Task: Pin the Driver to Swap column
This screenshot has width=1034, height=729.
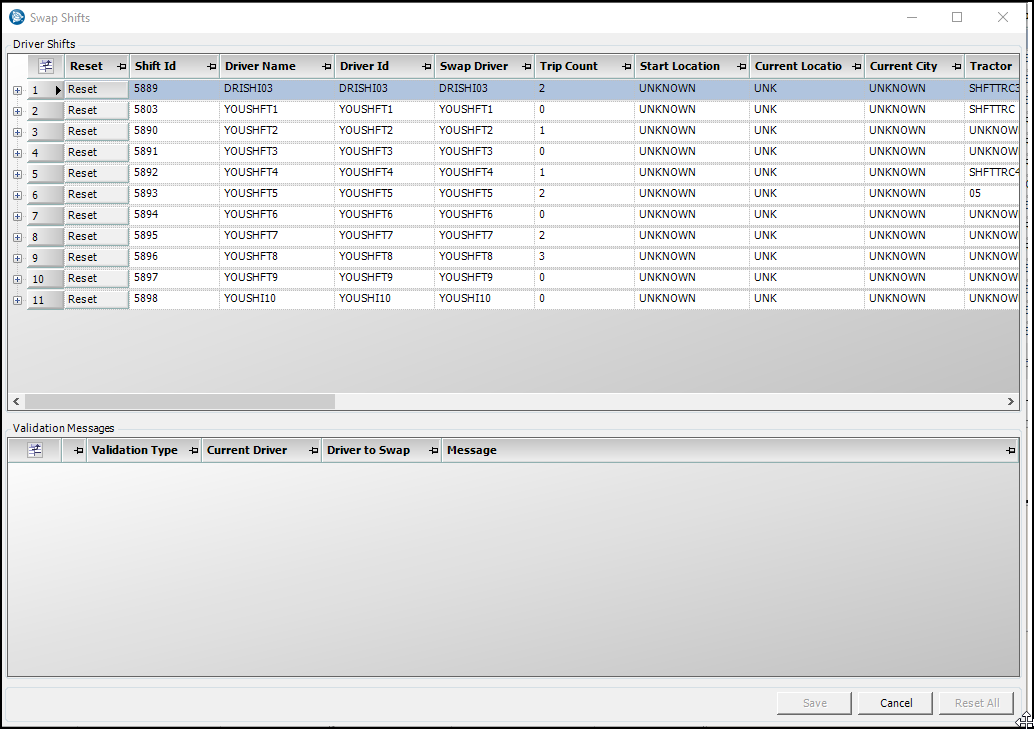Action: point(433,451)
